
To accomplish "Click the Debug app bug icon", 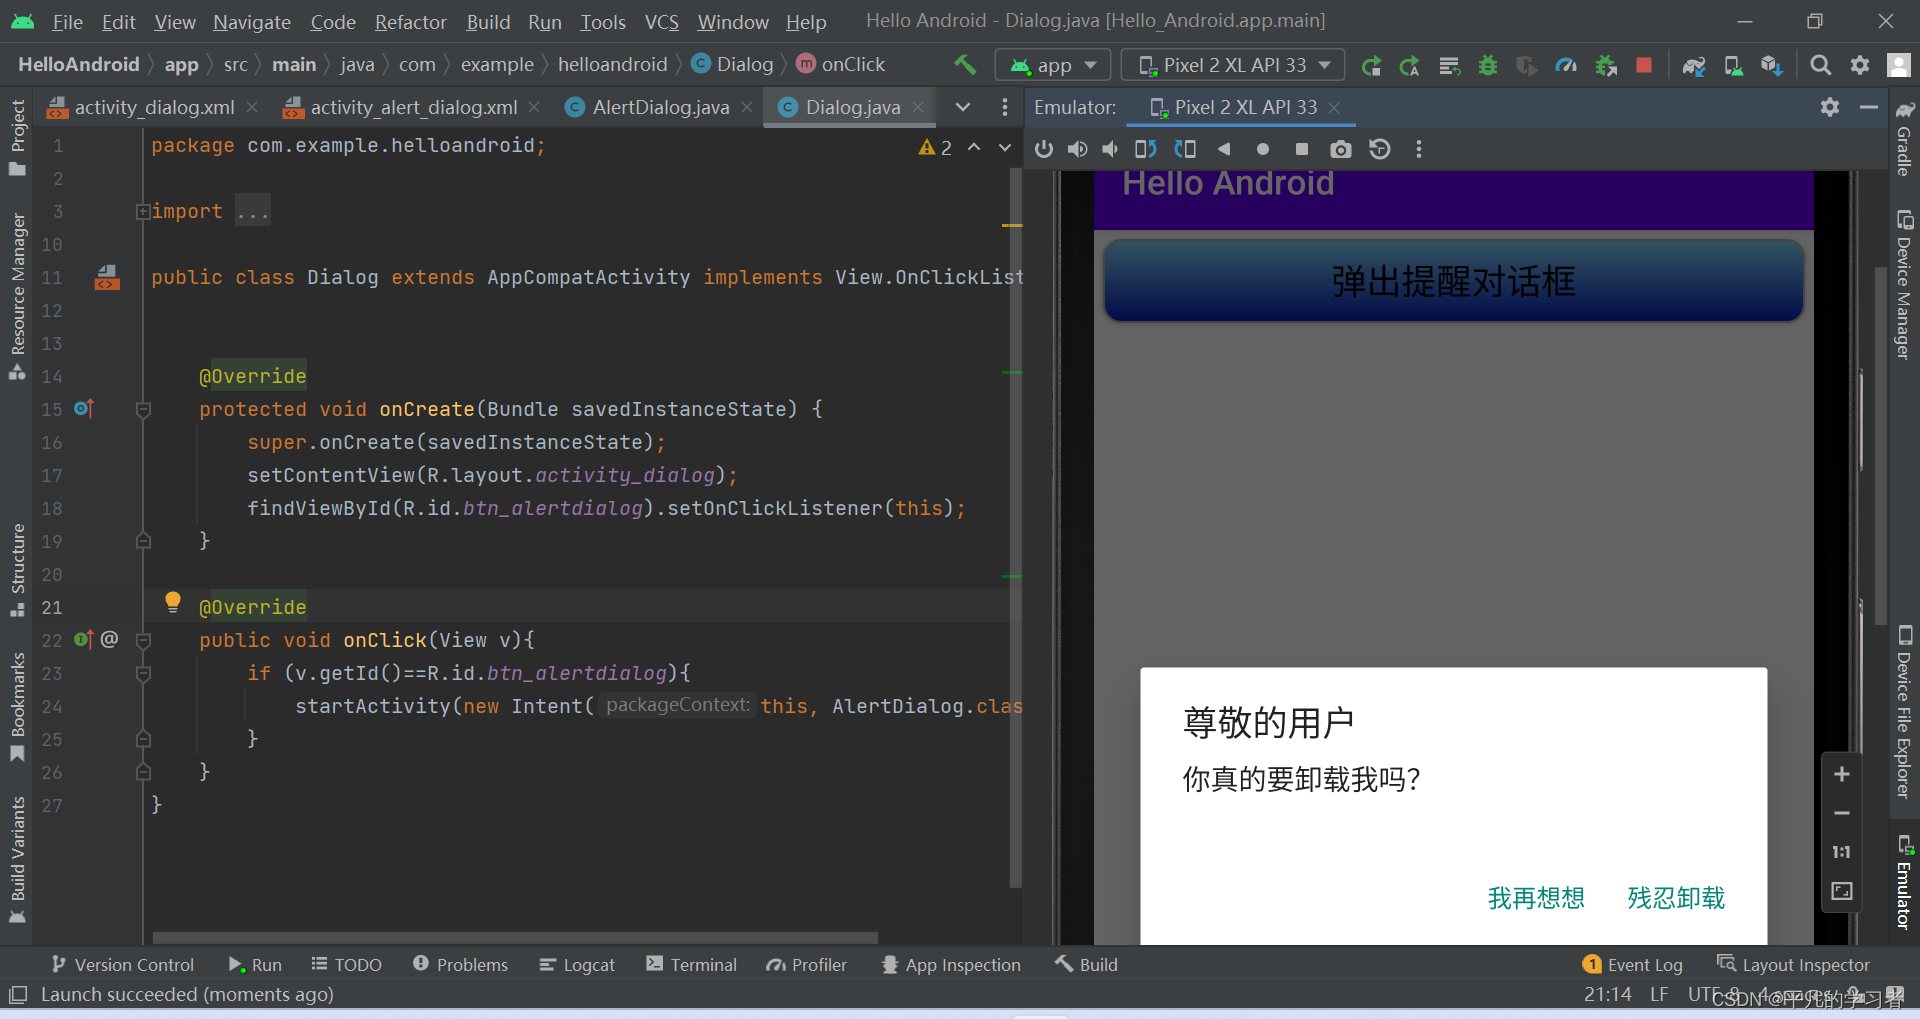I will (1488, 65).
